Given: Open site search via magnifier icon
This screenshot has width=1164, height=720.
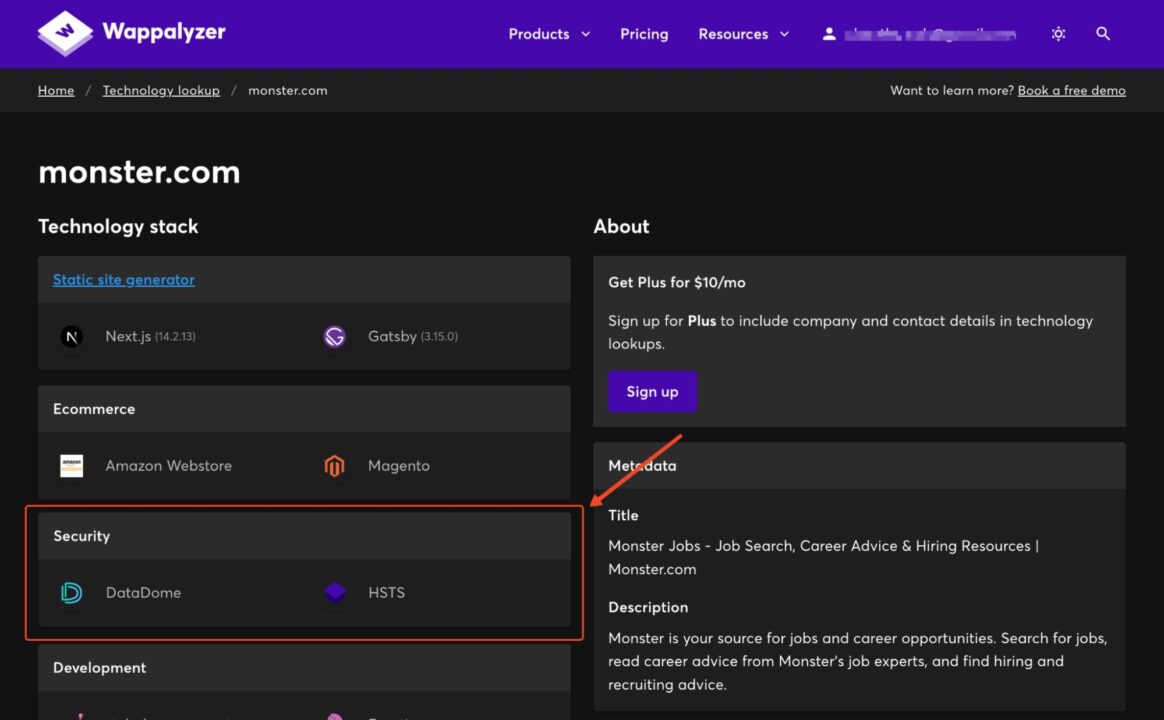Looking at the screenshot, I should (1103, 33).
